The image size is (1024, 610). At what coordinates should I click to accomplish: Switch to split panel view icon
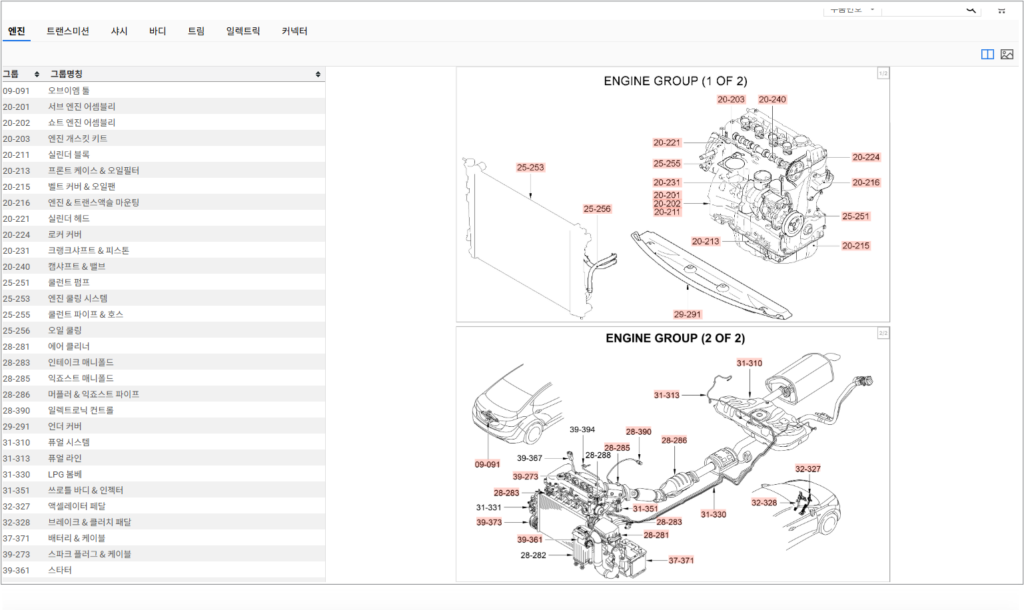[987, 54]
